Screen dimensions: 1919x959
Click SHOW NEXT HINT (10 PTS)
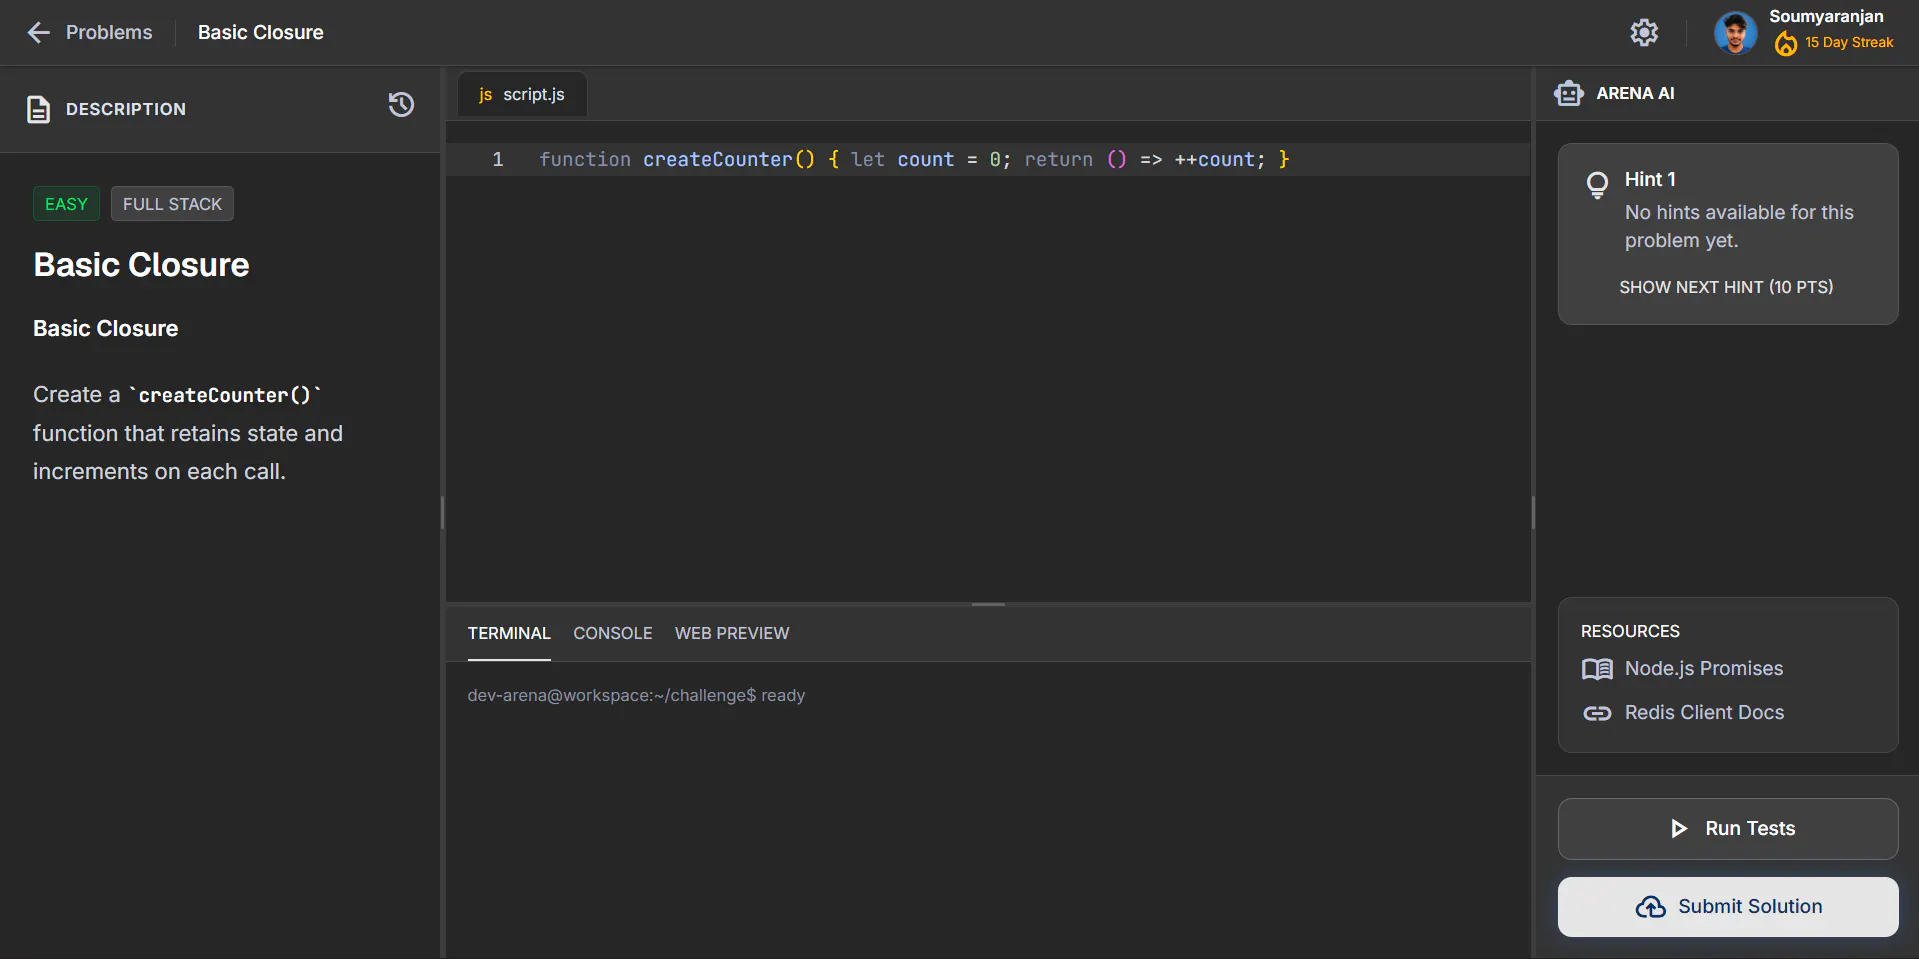point(1726,287)
